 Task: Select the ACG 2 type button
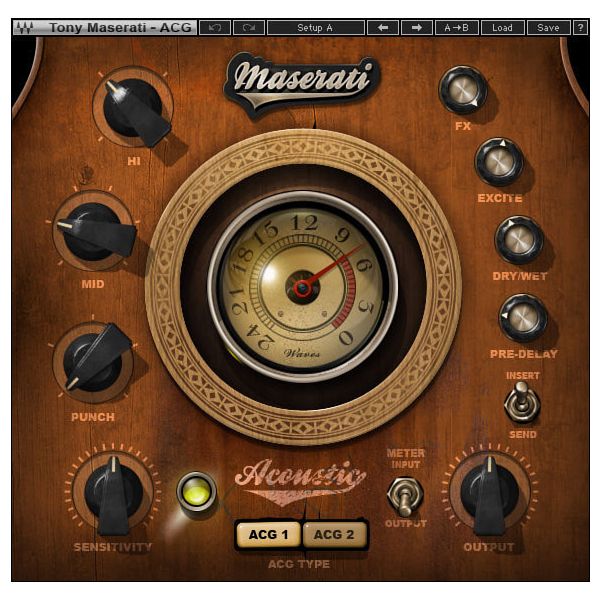[334, 535]
